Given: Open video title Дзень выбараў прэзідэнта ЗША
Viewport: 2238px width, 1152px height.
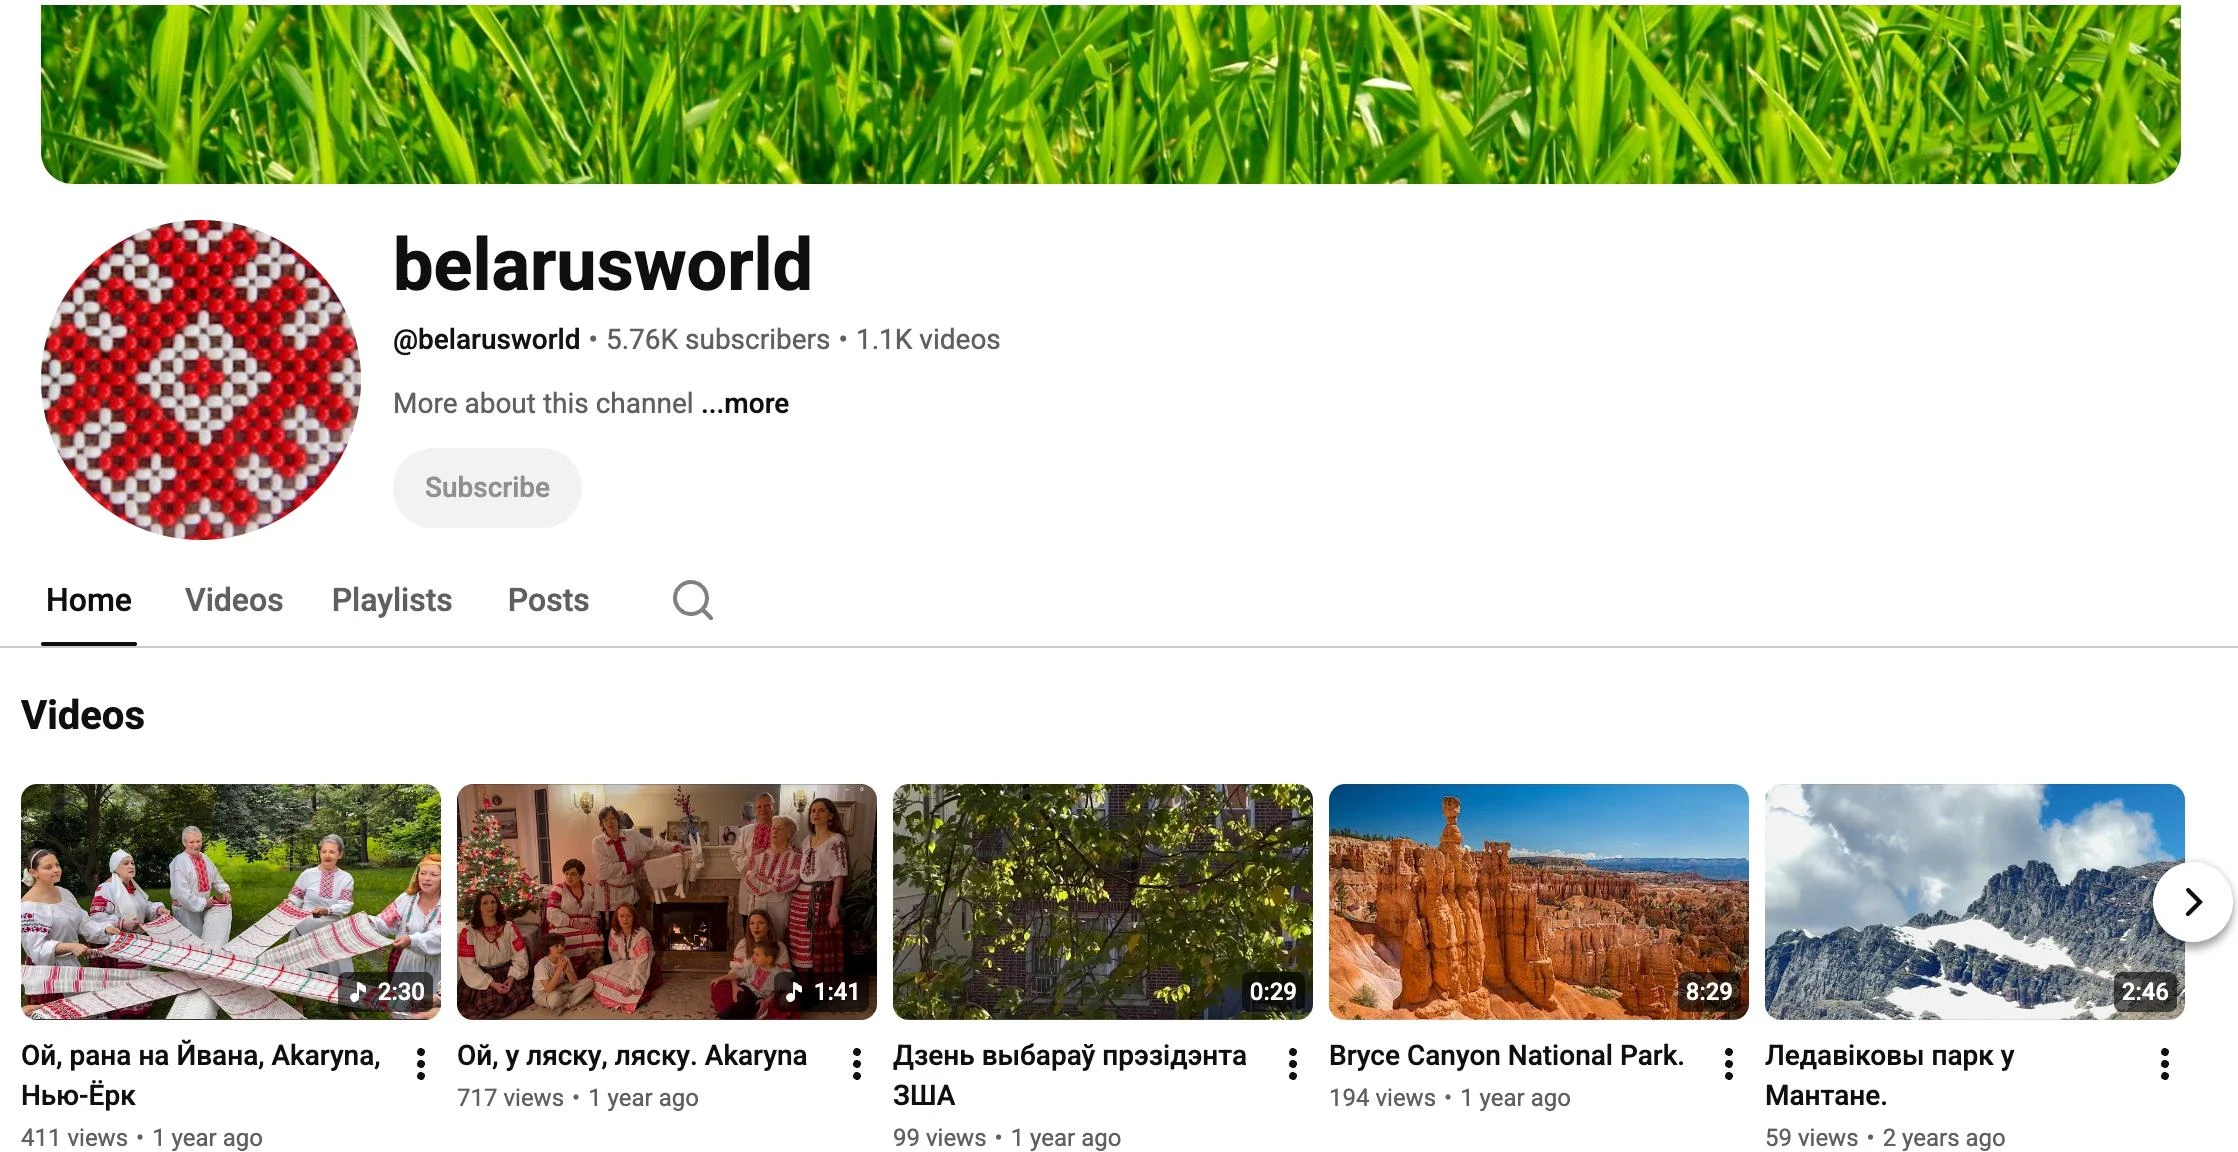Looking at the screenshot, I should click(1070, 1075).
